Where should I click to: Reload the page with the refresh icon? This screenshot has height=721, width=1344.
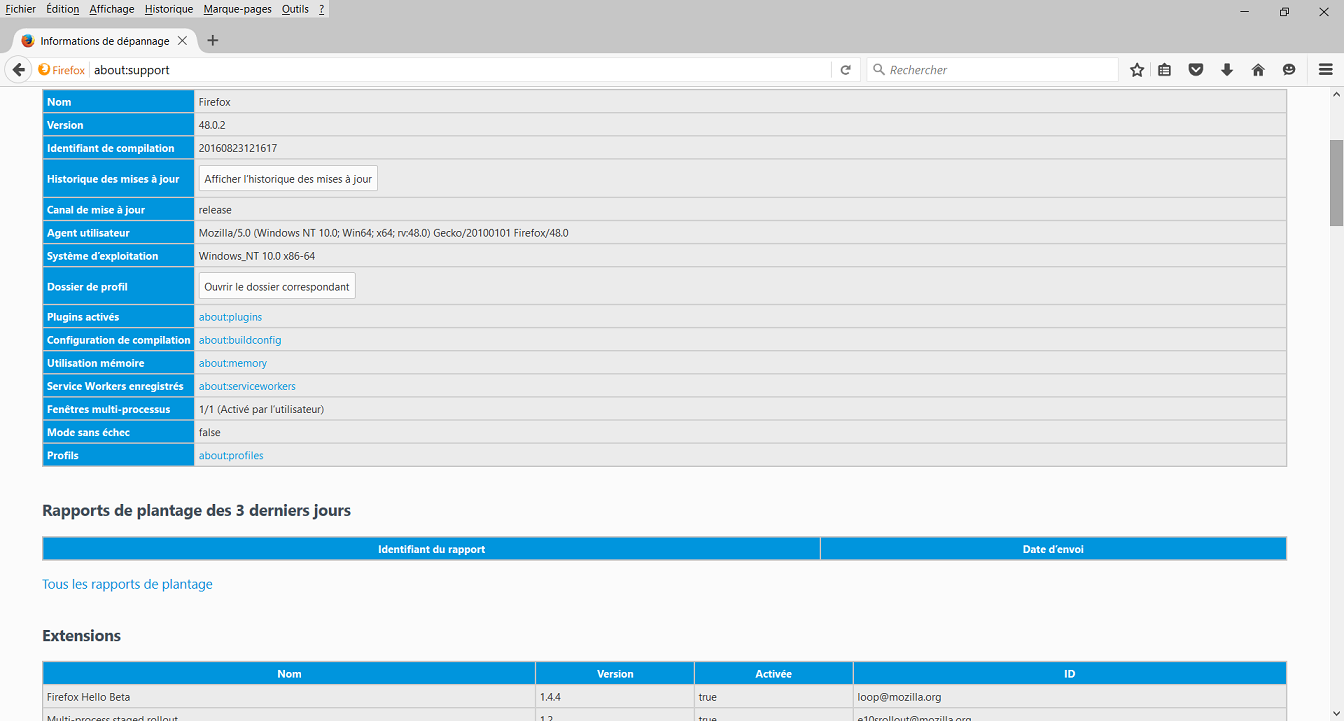845,70
